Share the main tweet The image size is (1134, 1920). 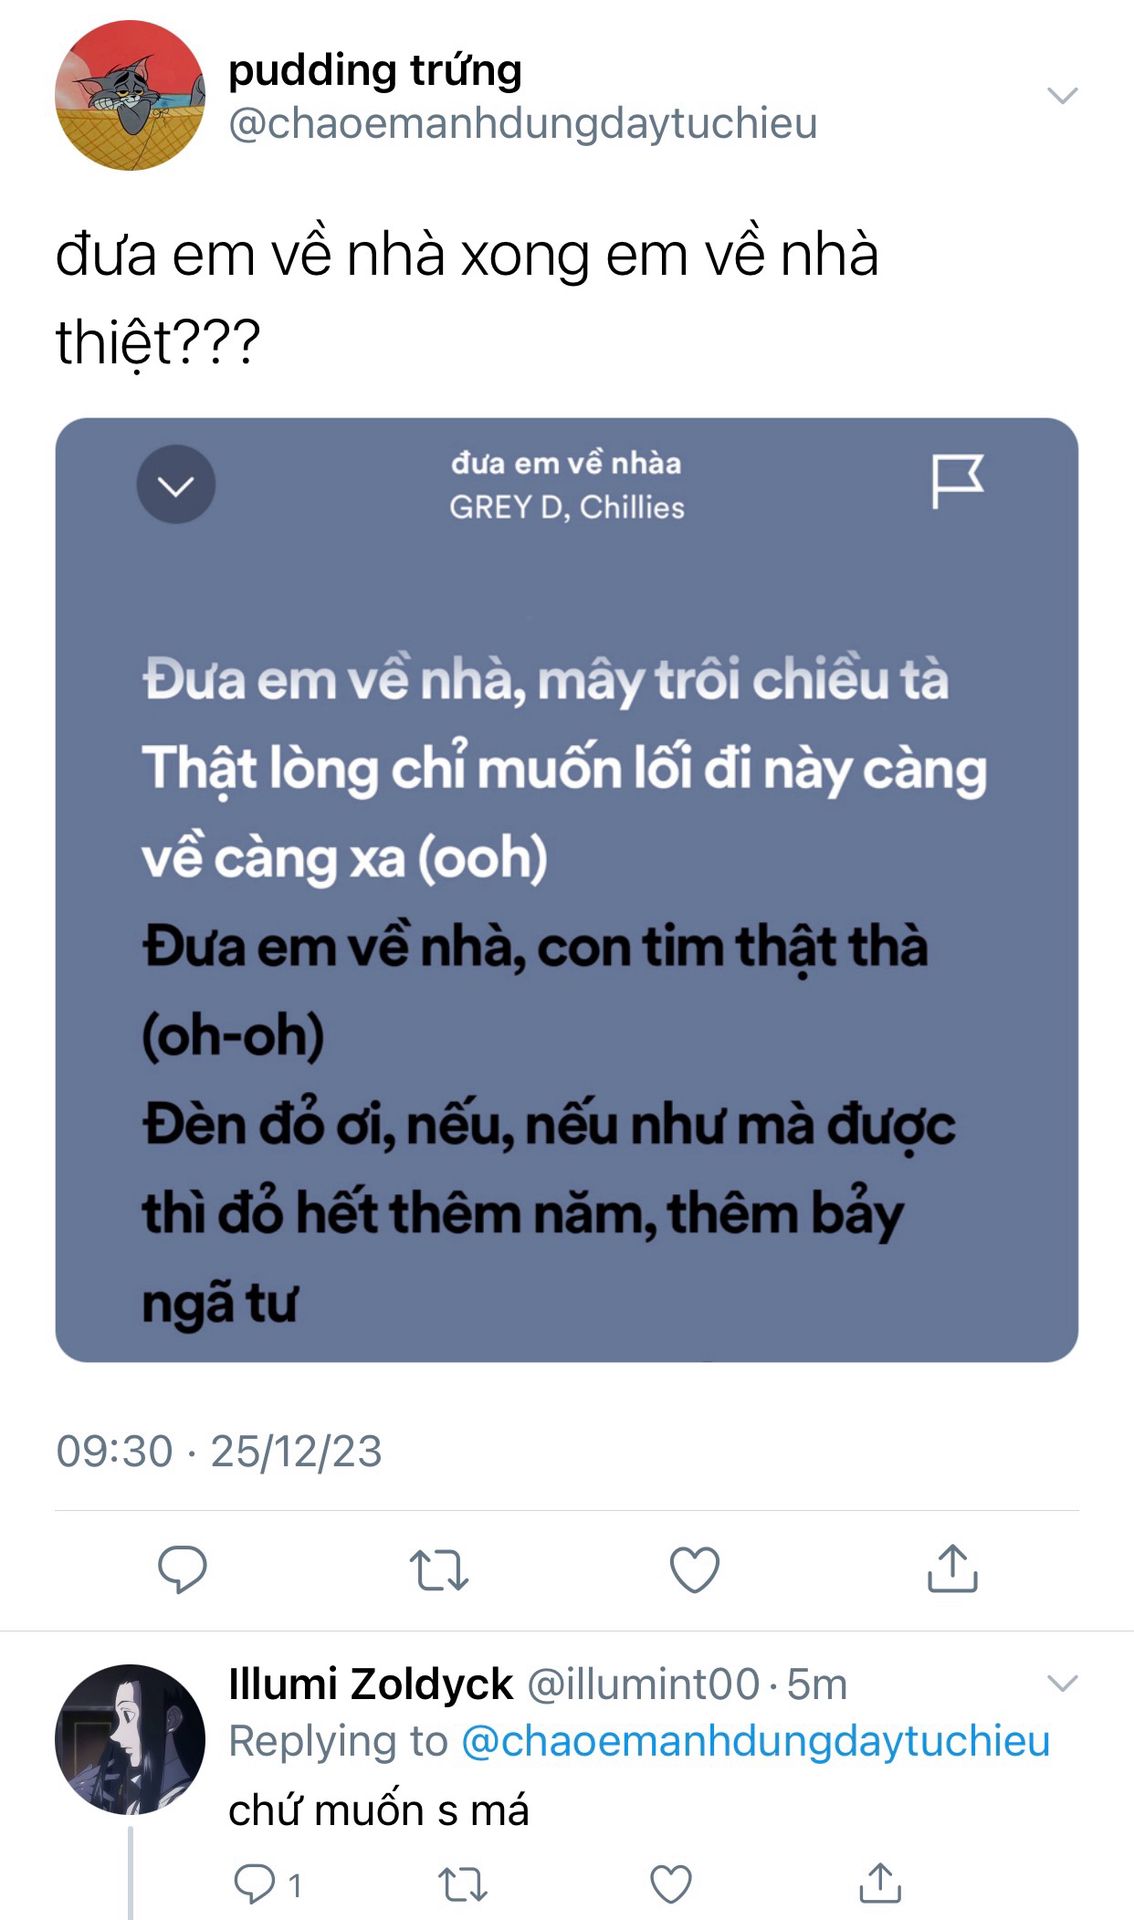(x=952, y=1567)
